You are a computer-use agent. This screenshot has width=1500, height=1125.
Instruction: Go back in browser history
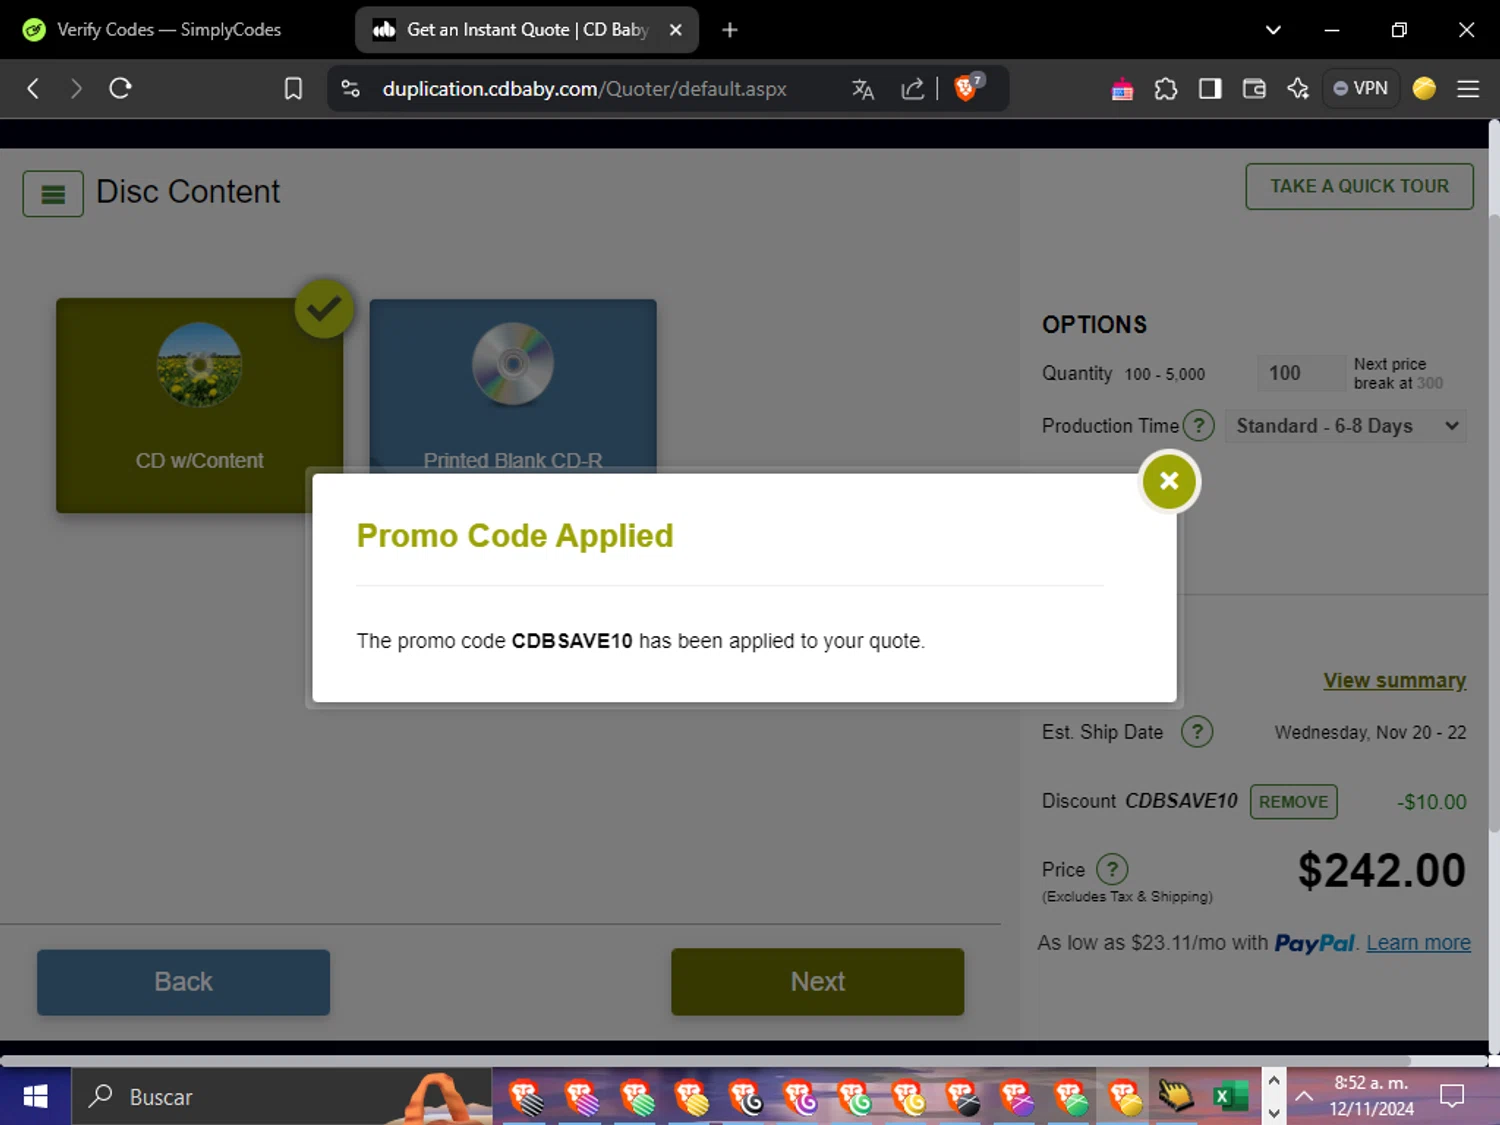(x=33, y=88)
